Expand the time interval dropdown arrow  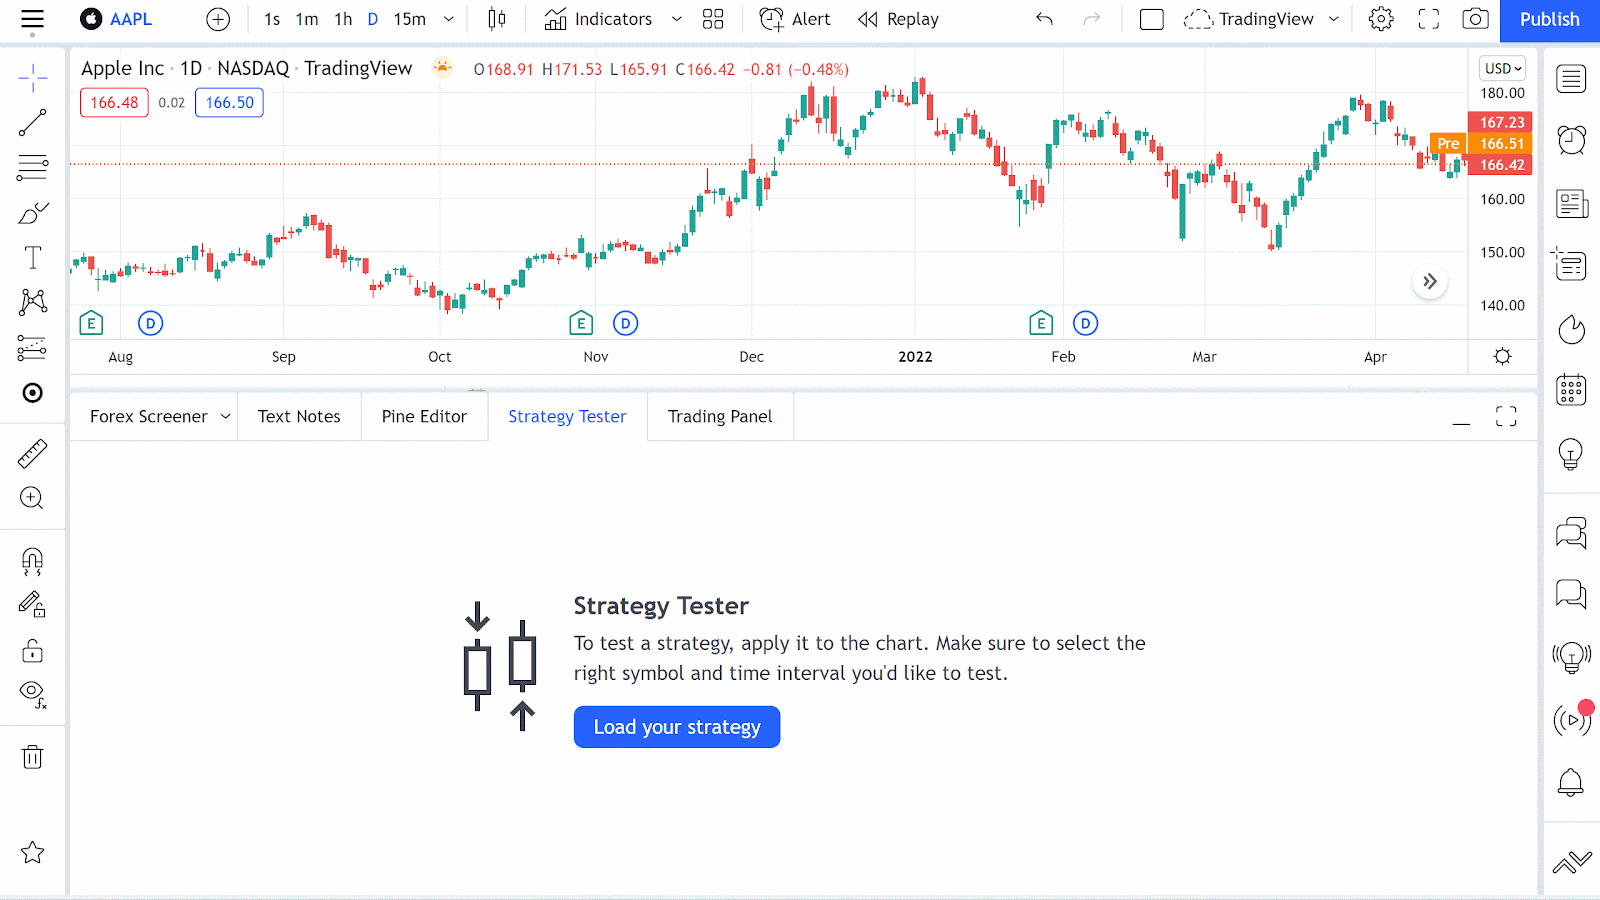[449, 19]
